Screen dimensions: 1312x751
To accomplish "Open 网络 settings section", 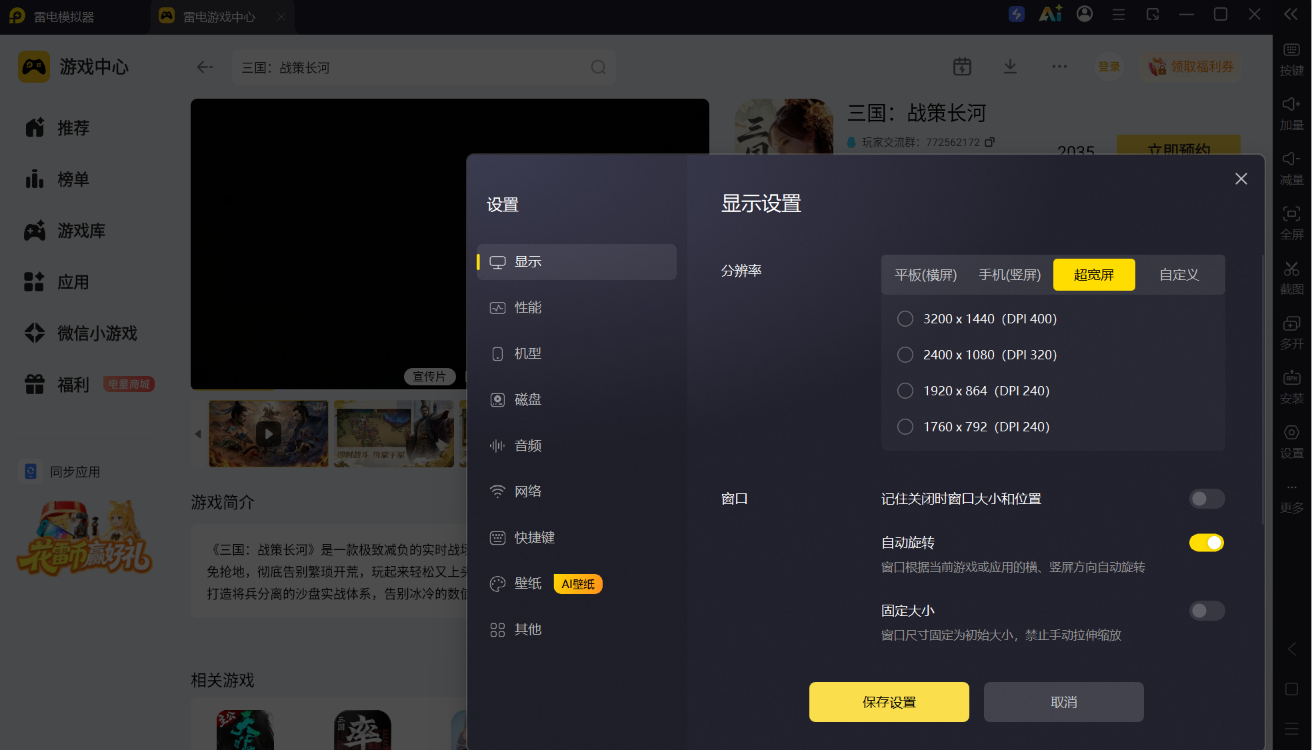I will tap(576, 492).
